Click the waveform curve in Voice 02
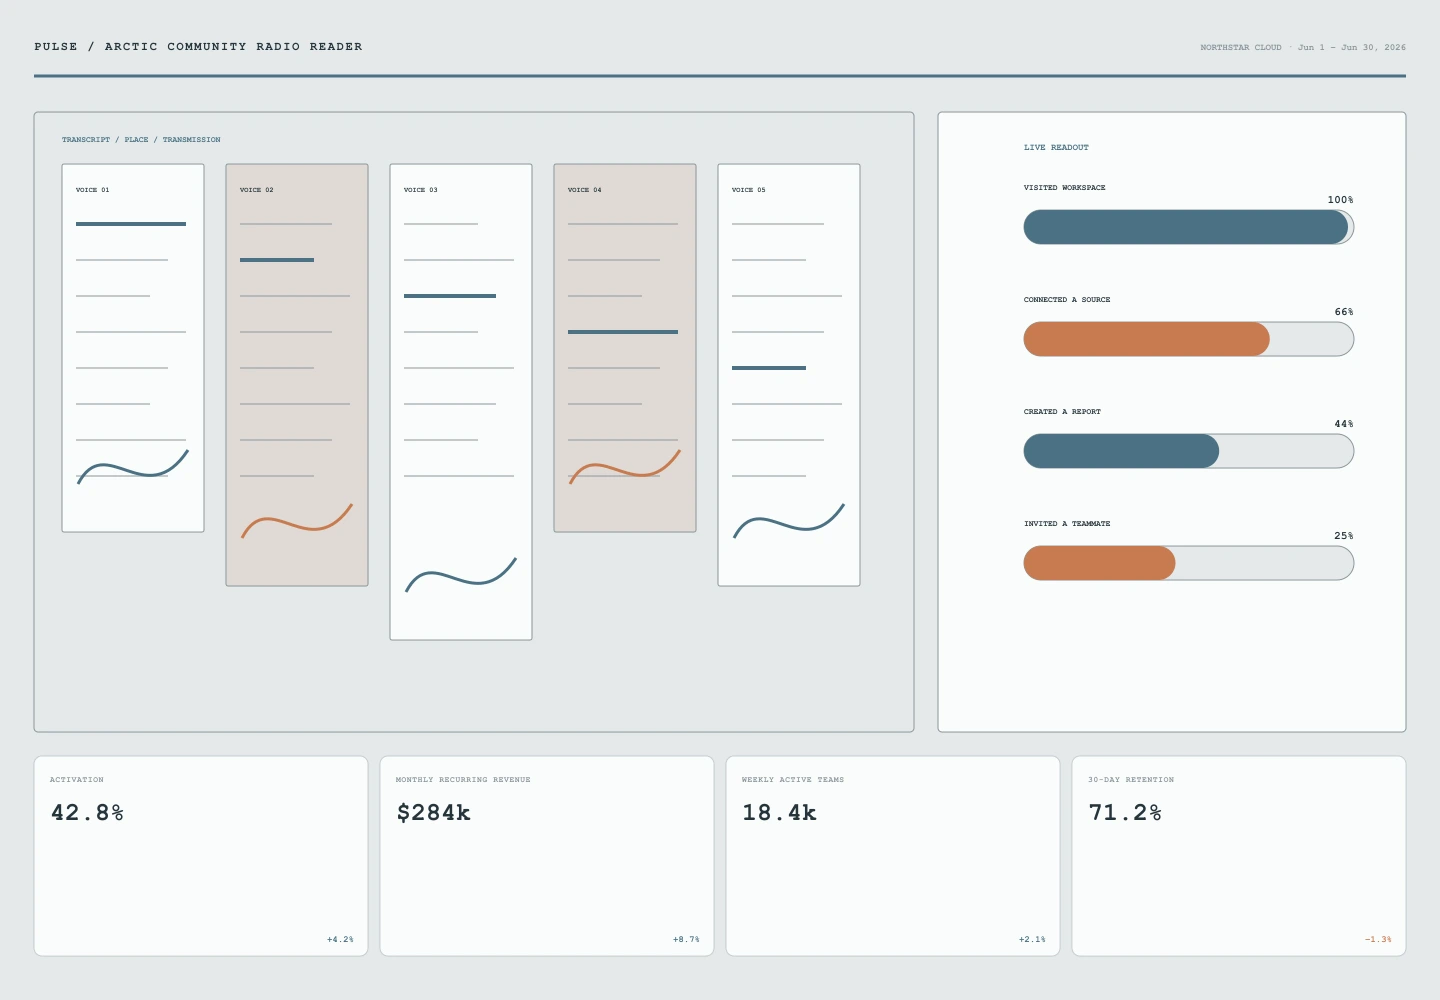Viewport: 1440px width, 1000px height. click(x=297, y=520)
